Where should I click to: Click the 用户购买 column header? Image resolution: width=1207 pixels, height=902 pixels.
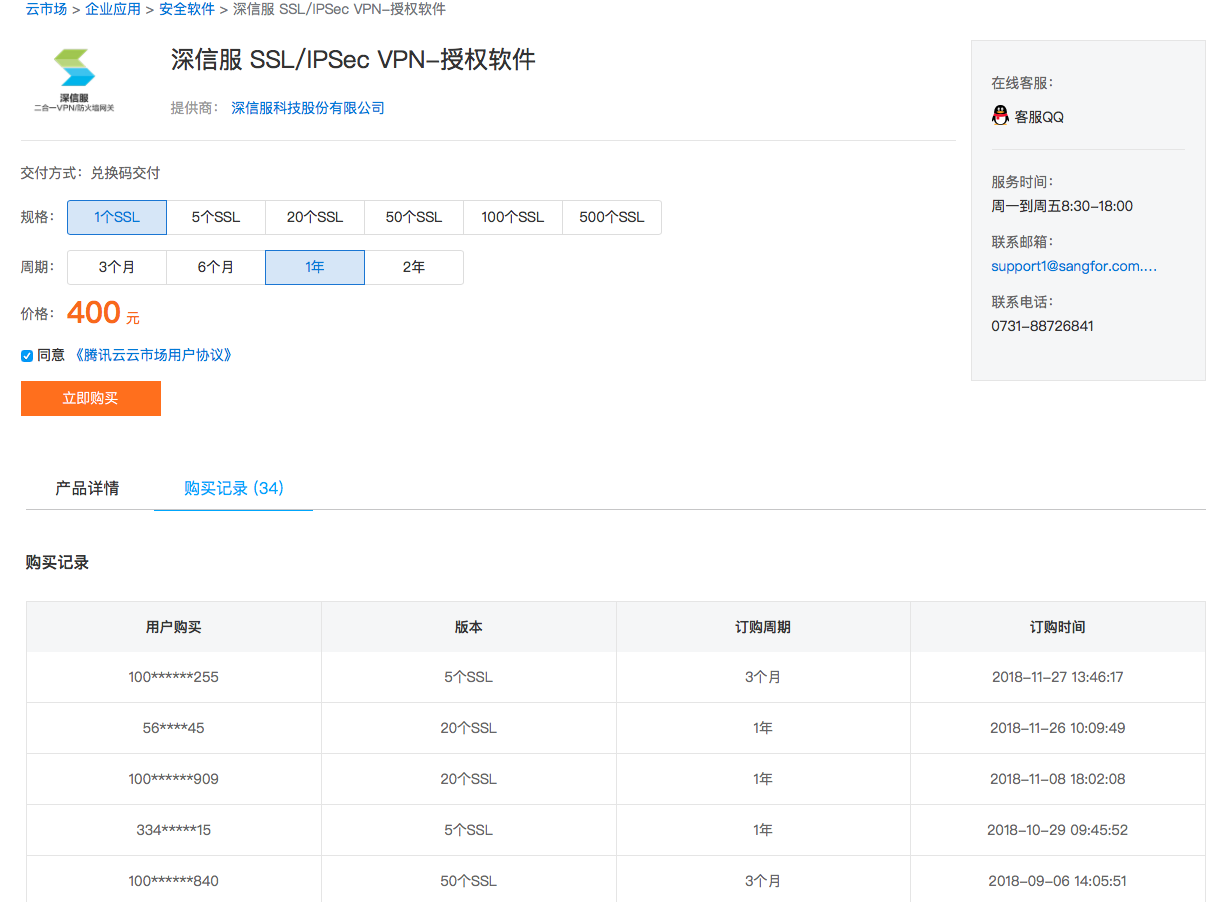(174, 627)
